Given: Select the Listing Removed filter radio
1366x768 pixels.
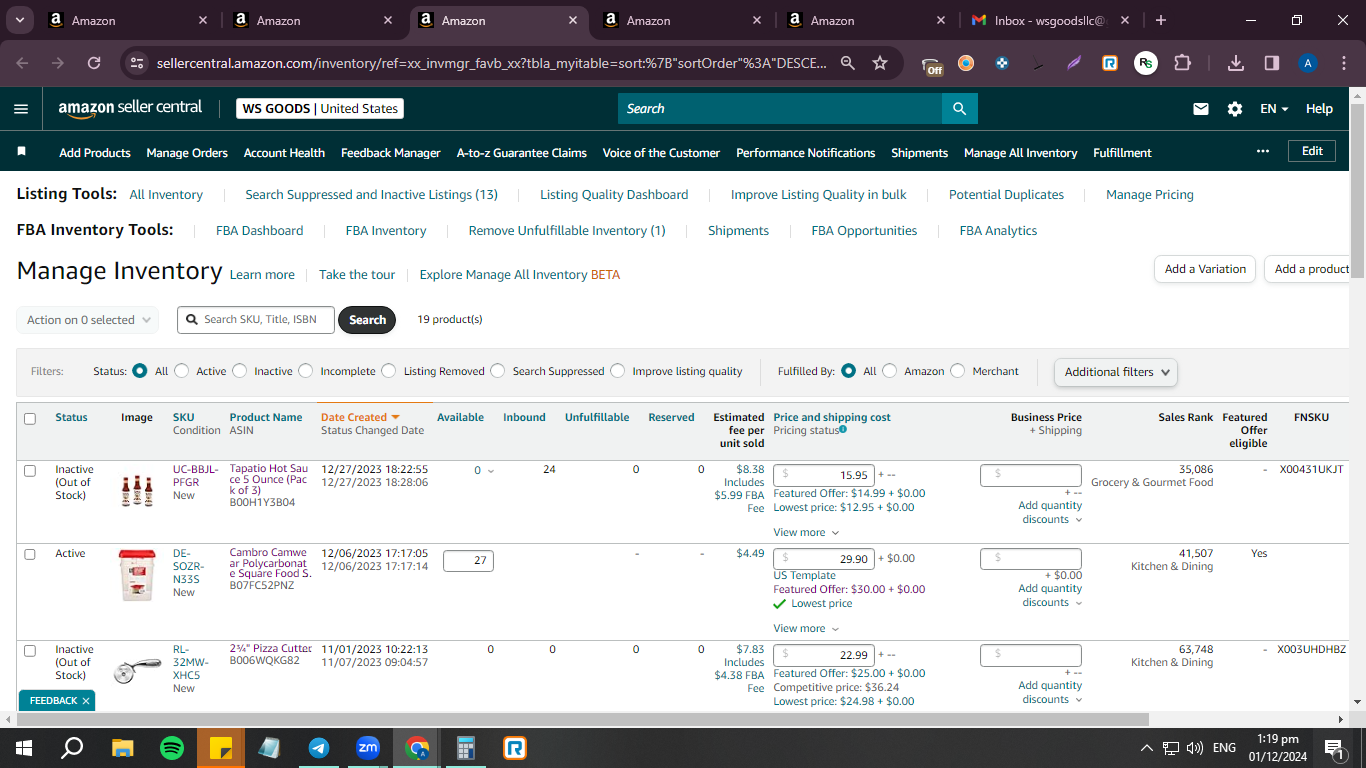Looking at the screenshot, I should point(389,371).
